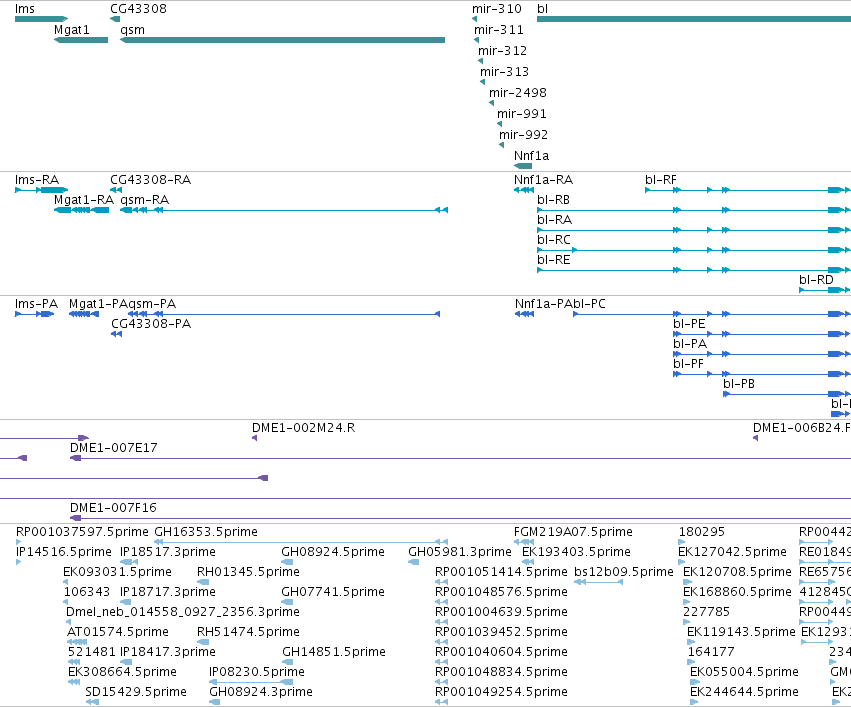The height and width of the screenshot is (707, 851).
Task: Click the DME1-007F16 clone label
Action: pyautogui.click(x=113, y=508)
